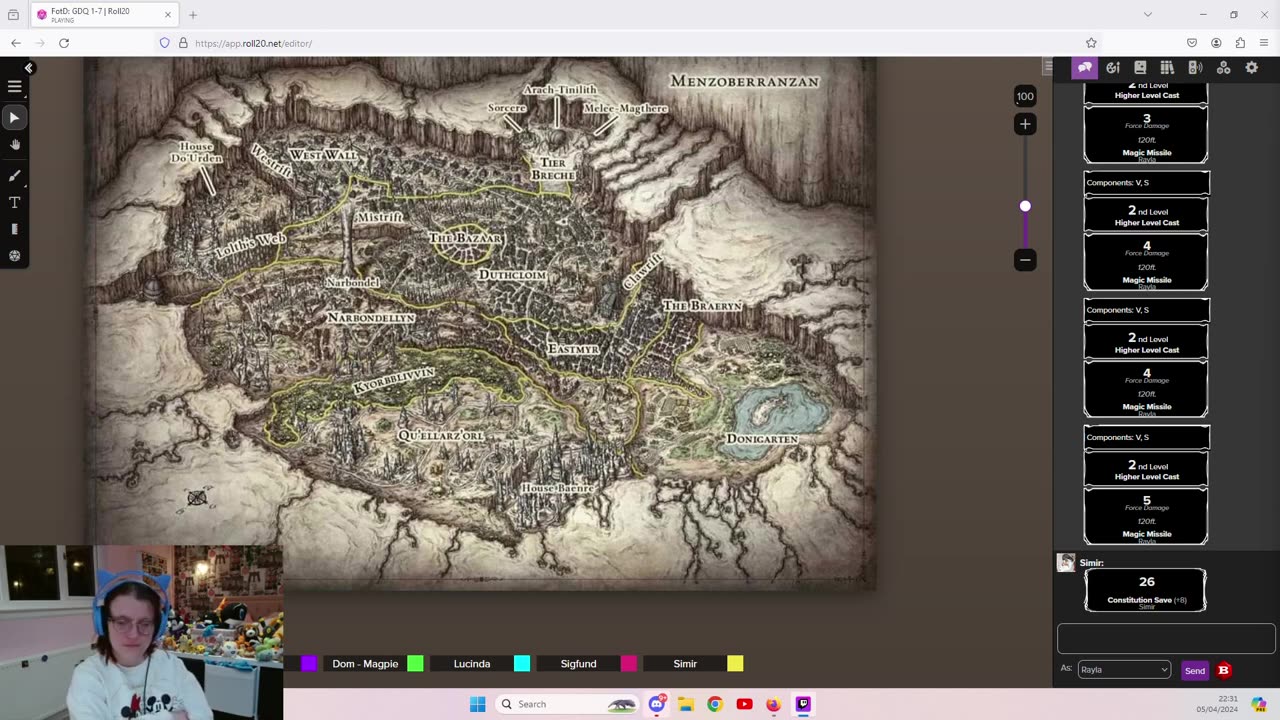Bookmark this page with star icon
1280x720 pixels.
click(1091, 43)
